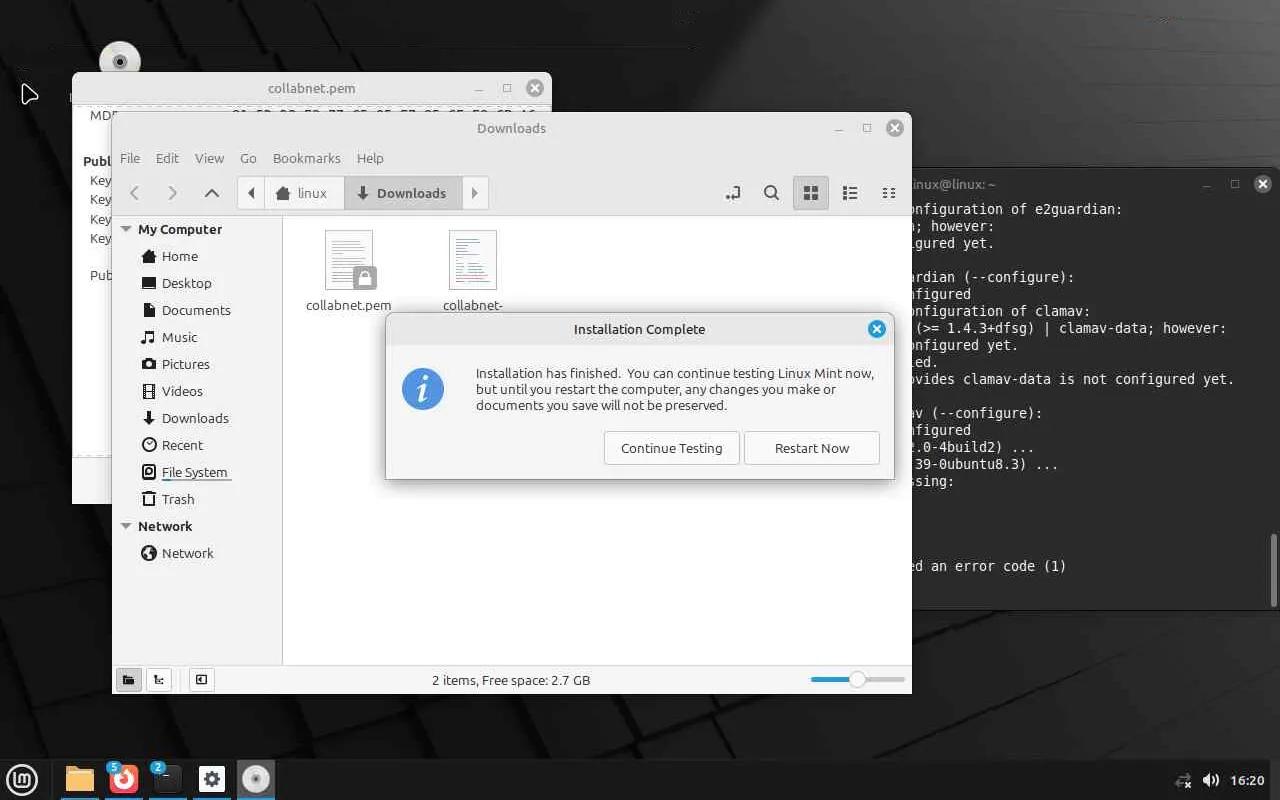
Task: Open the Files folder icon in the panel
Action: point(80,779)
